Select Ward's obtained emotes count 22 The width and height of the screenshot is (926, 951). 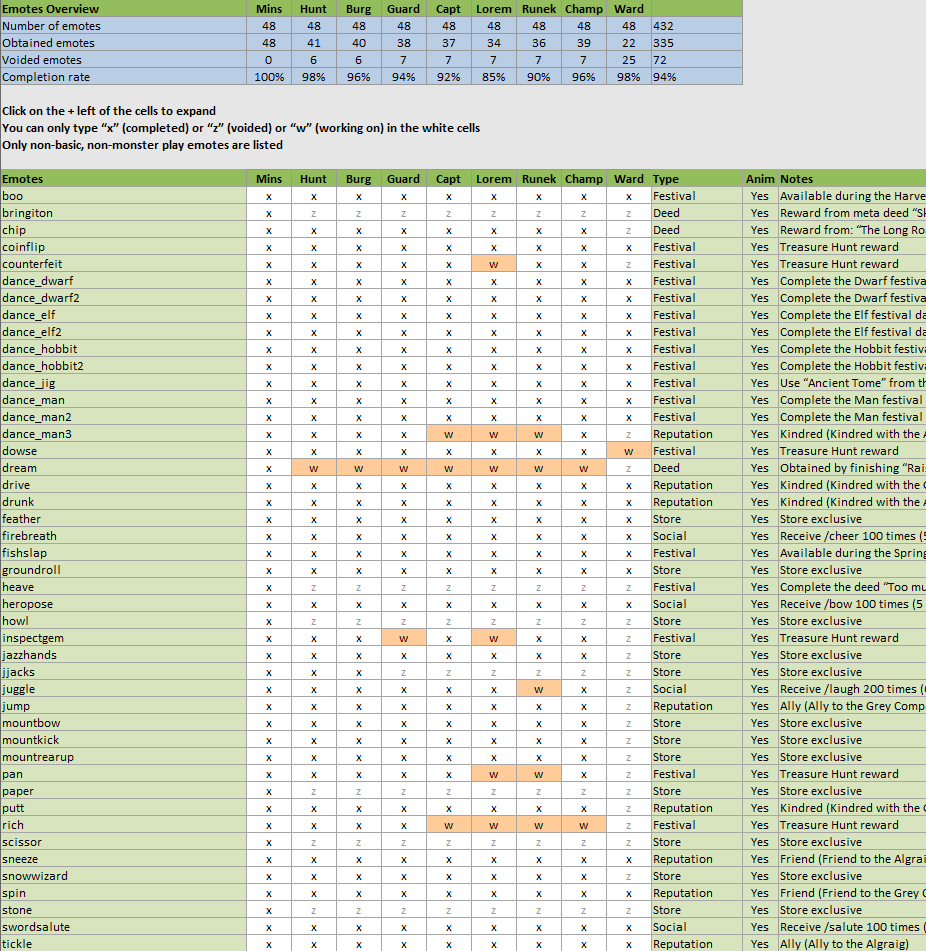(x=629, y=42)
